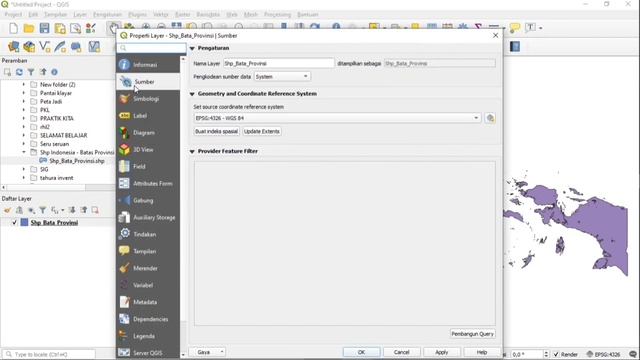Click the New Print Layout icon
Screen dimensions: 640x360
coord(60,28)
